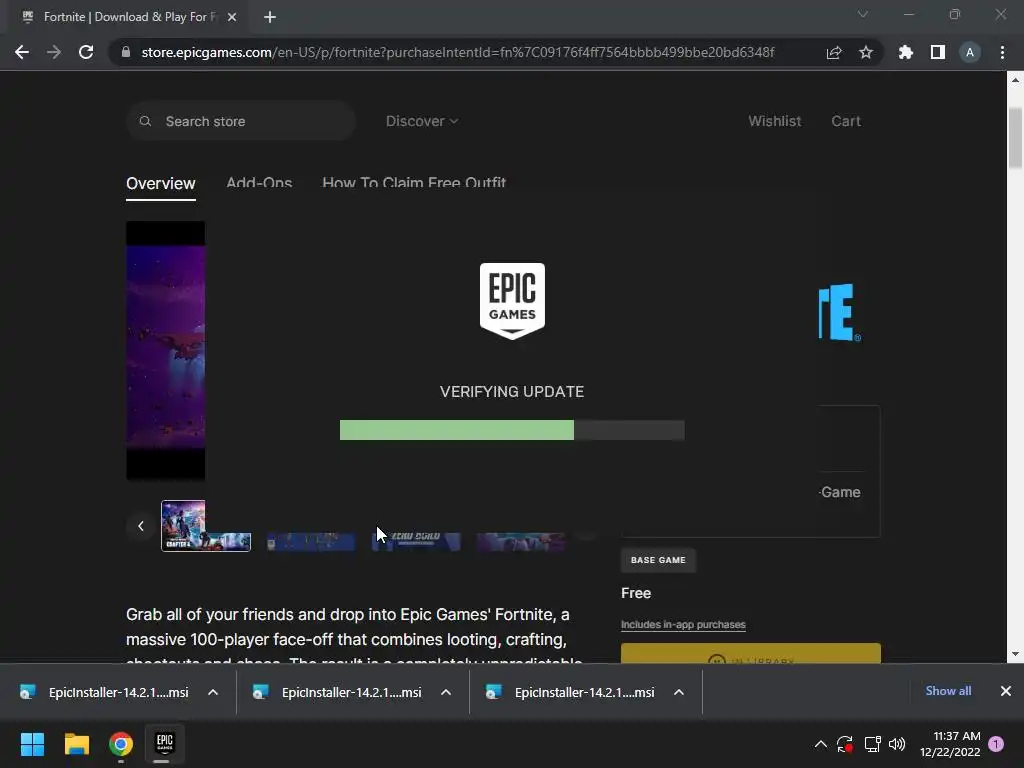
Task: Click the magnifier icon in Search store
Action: (x=146, y=121)
